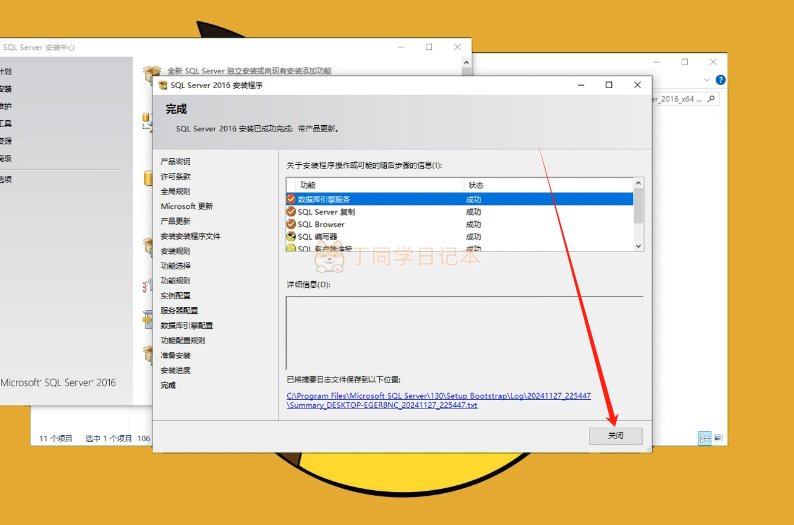Close the SQL Server 安装中心 window
The image size is (794, 525).
[457, 47]
